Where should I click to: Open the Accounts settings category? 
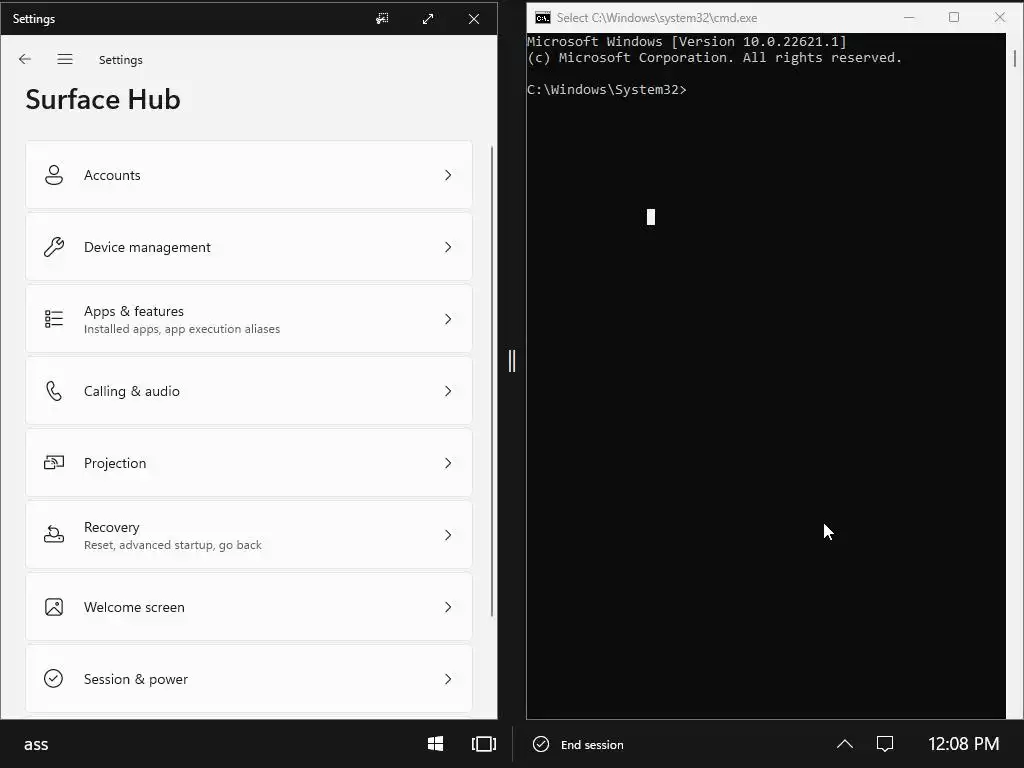pos(249,175)
